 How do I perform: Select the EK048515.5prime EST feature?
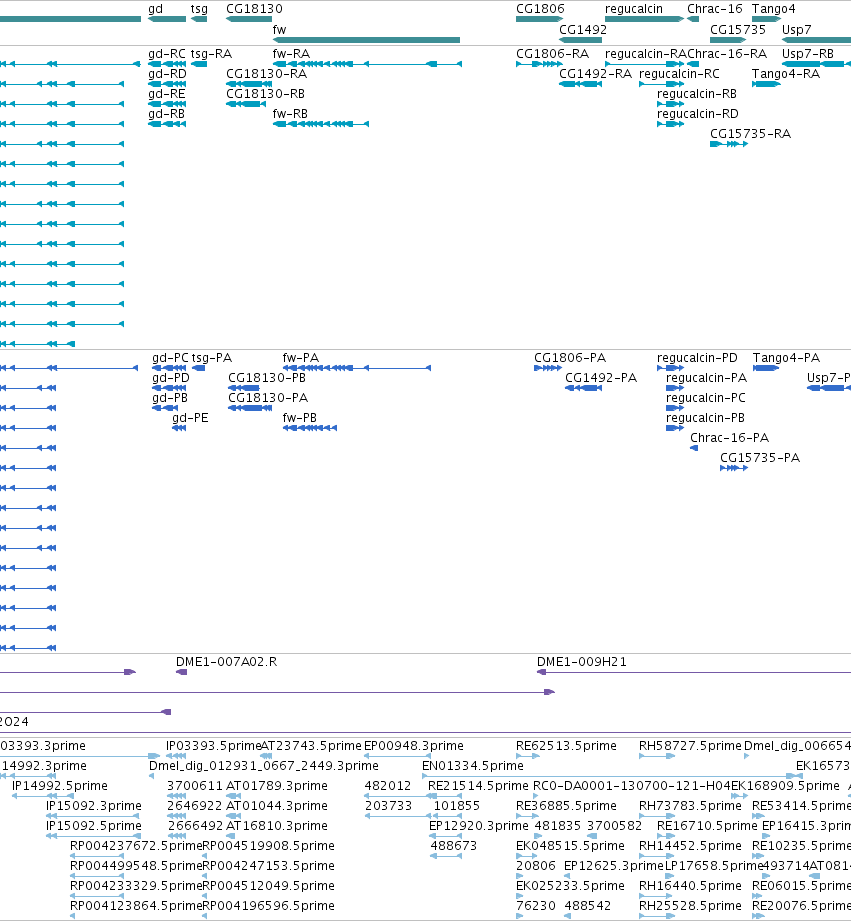click(526, 856)
